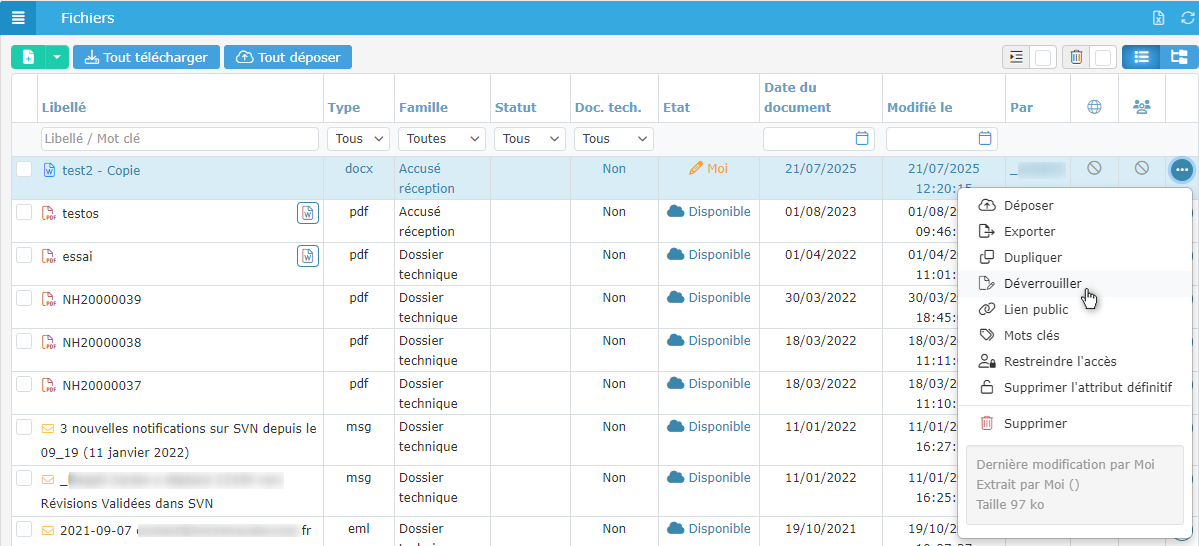This screenshot has width=1199, height=546.
Task: Open the Famille filter dropdown
Action: coord(442,139)
